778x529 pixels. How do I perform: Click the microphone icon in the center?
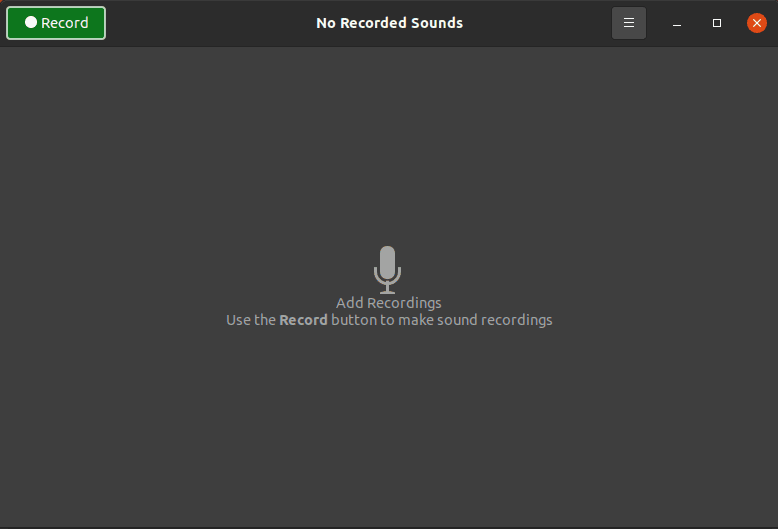coord(388,269)
